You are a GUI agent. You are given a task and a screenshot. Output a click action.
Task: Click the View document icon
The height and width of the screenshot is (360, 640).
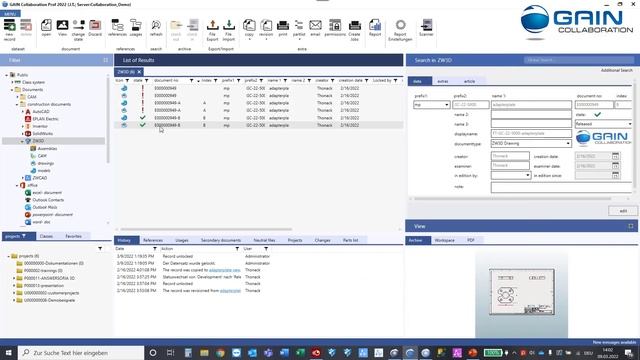coord(62,28)
